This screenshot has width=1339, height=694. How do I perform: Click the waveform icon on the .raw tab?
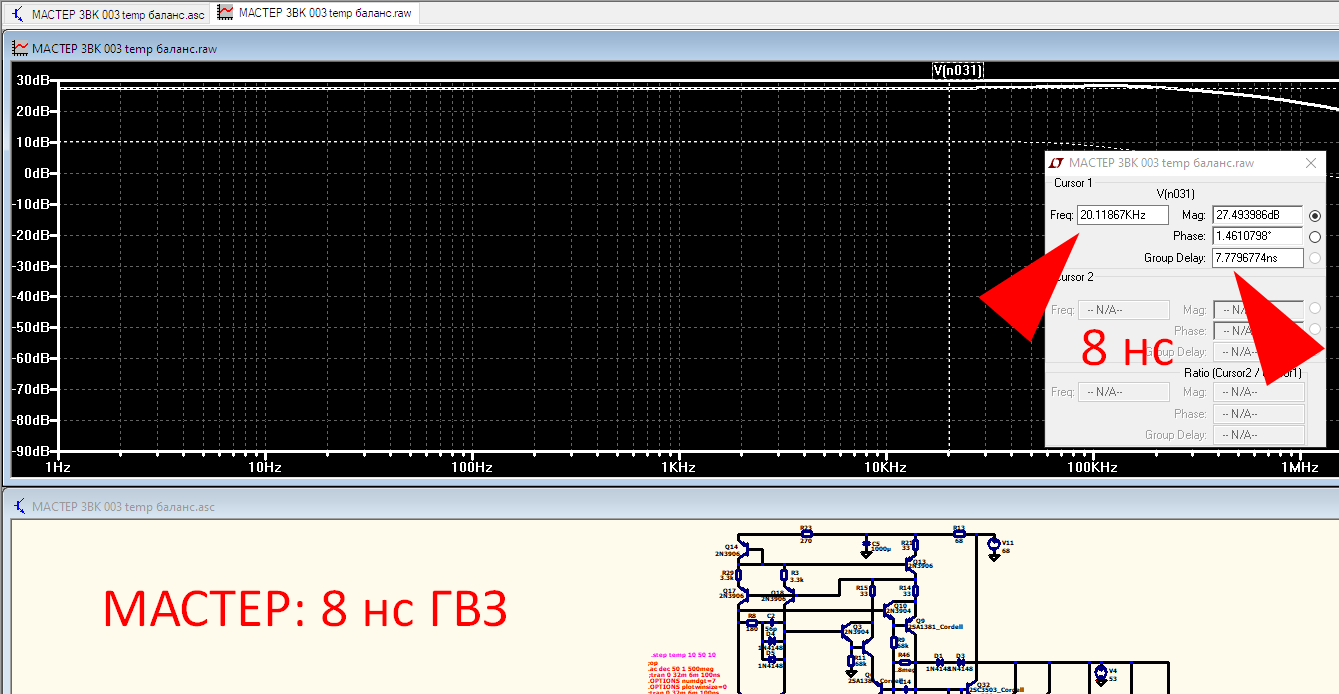(226, 13)
